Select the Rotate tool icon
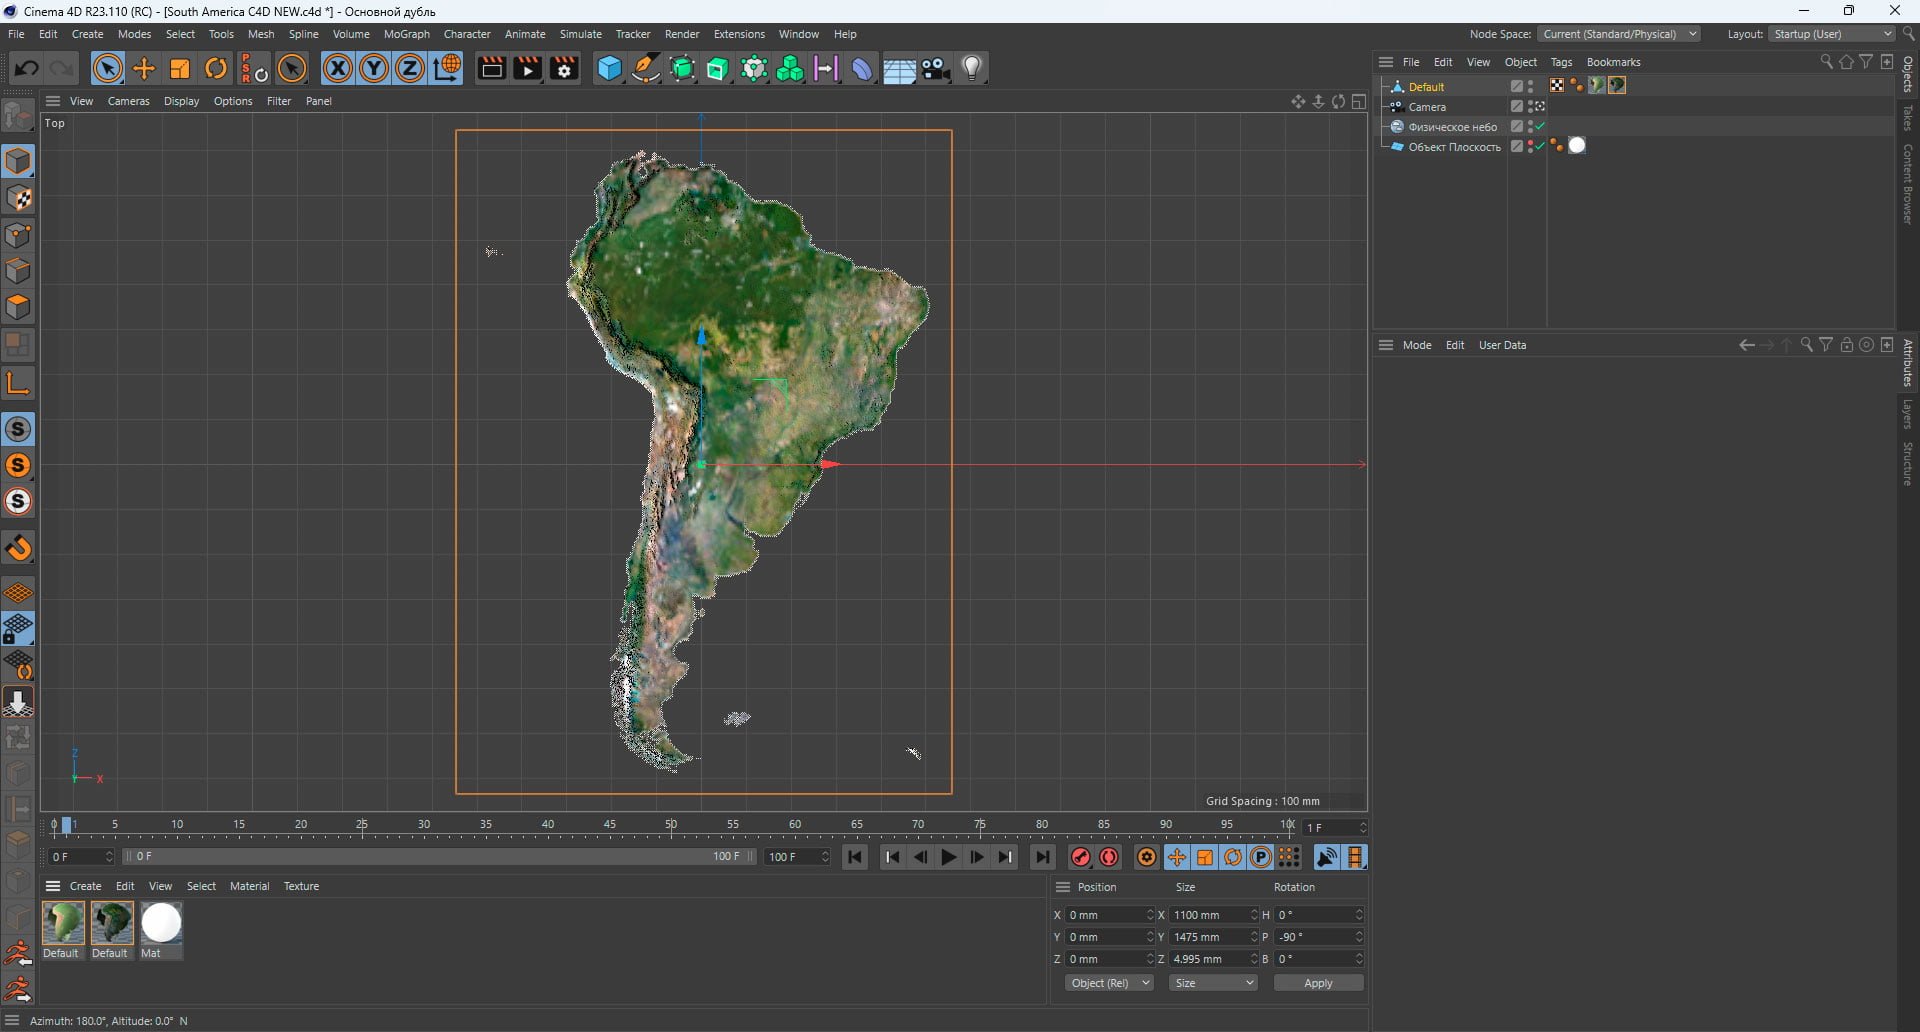 coord(216,68)
